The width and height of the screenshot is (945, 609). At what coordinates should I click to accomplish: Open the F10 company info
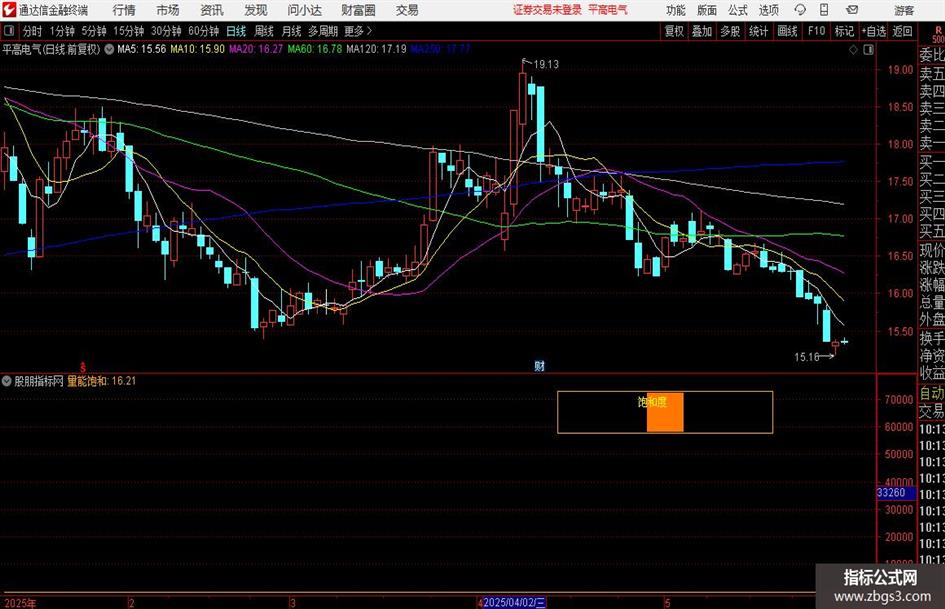pos(816,31)
